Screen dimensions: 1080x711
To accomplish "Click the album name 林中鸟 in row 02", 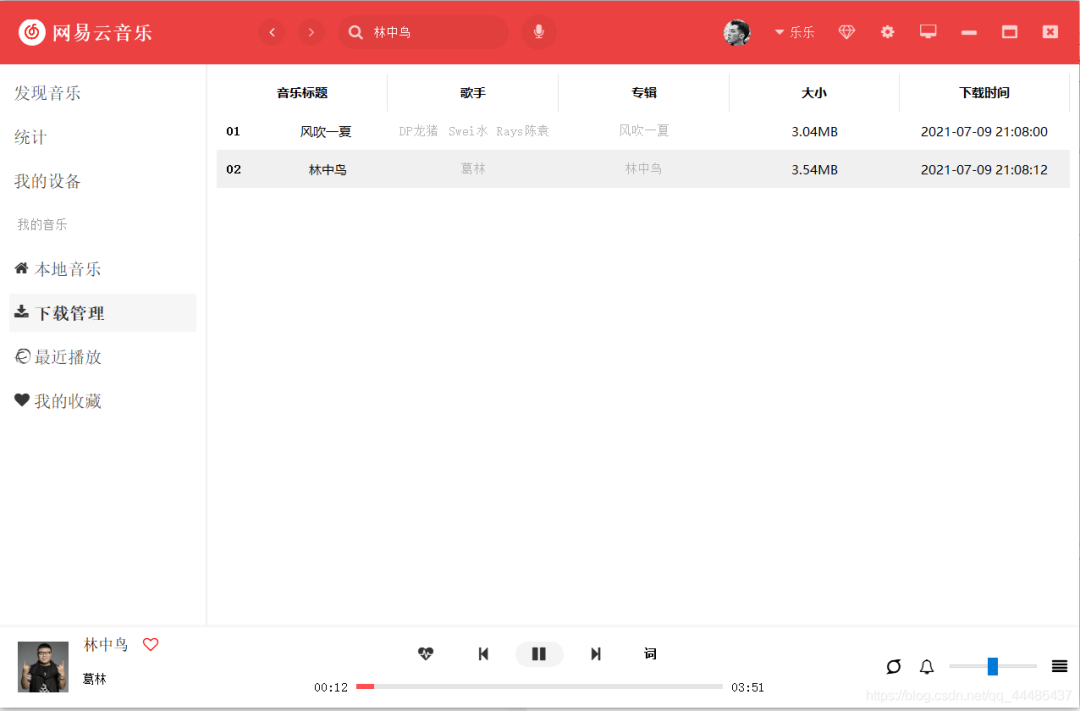I will 643,169.
